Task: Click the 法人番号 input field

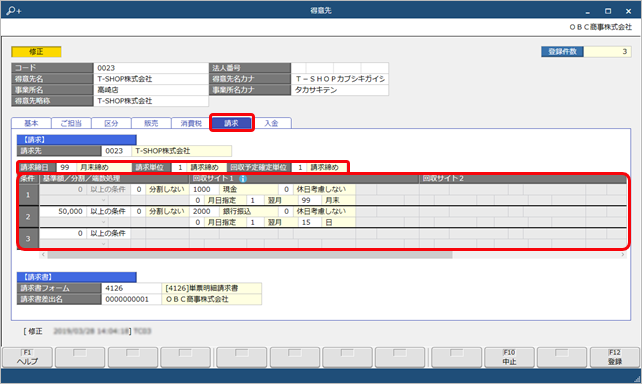Action: pyautogui.click(x=339, y=68)
